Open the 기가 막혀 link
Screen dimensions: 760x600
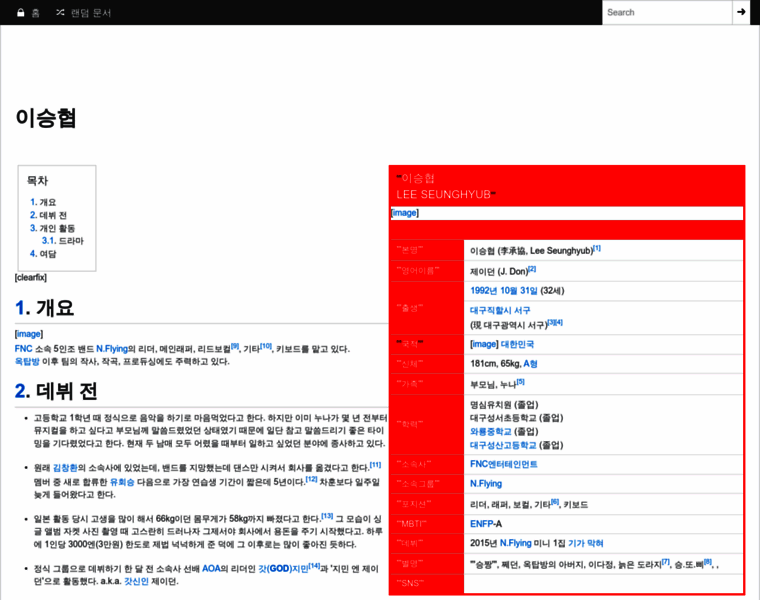[x=586, y=543]
